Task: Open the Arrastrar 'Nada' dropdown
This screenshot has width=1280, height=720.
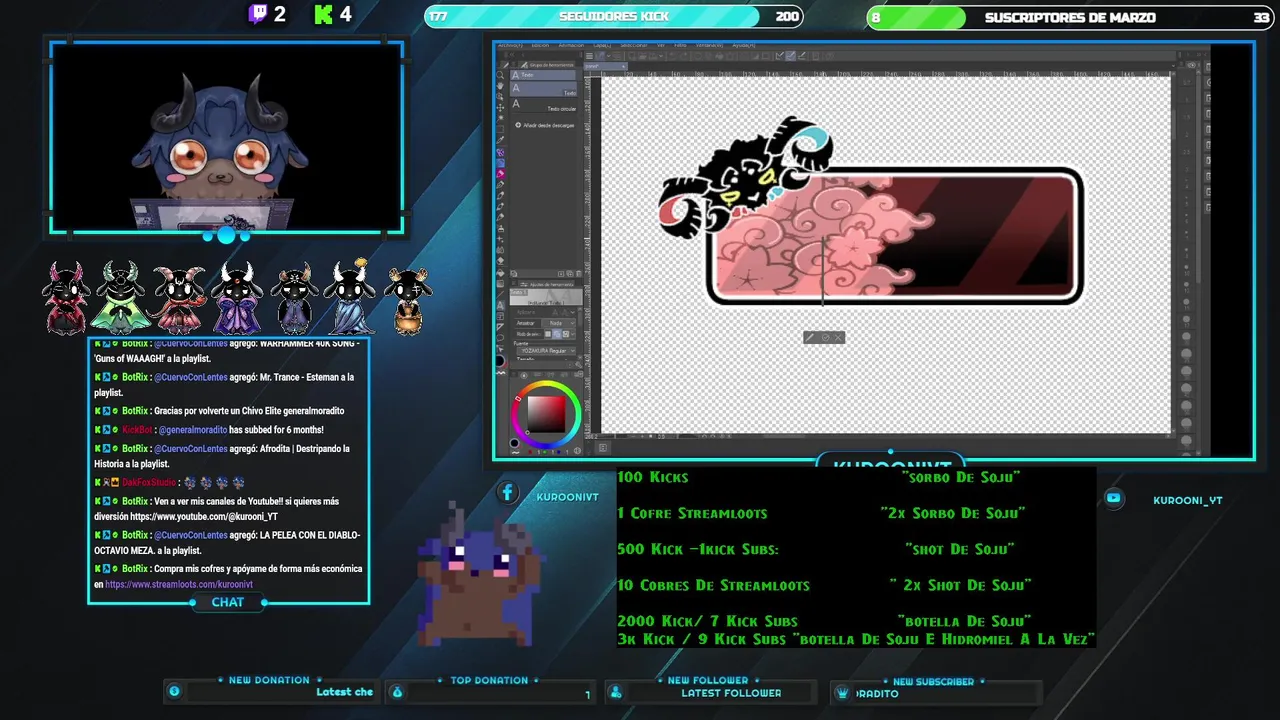Action: [x=558, y=323]
